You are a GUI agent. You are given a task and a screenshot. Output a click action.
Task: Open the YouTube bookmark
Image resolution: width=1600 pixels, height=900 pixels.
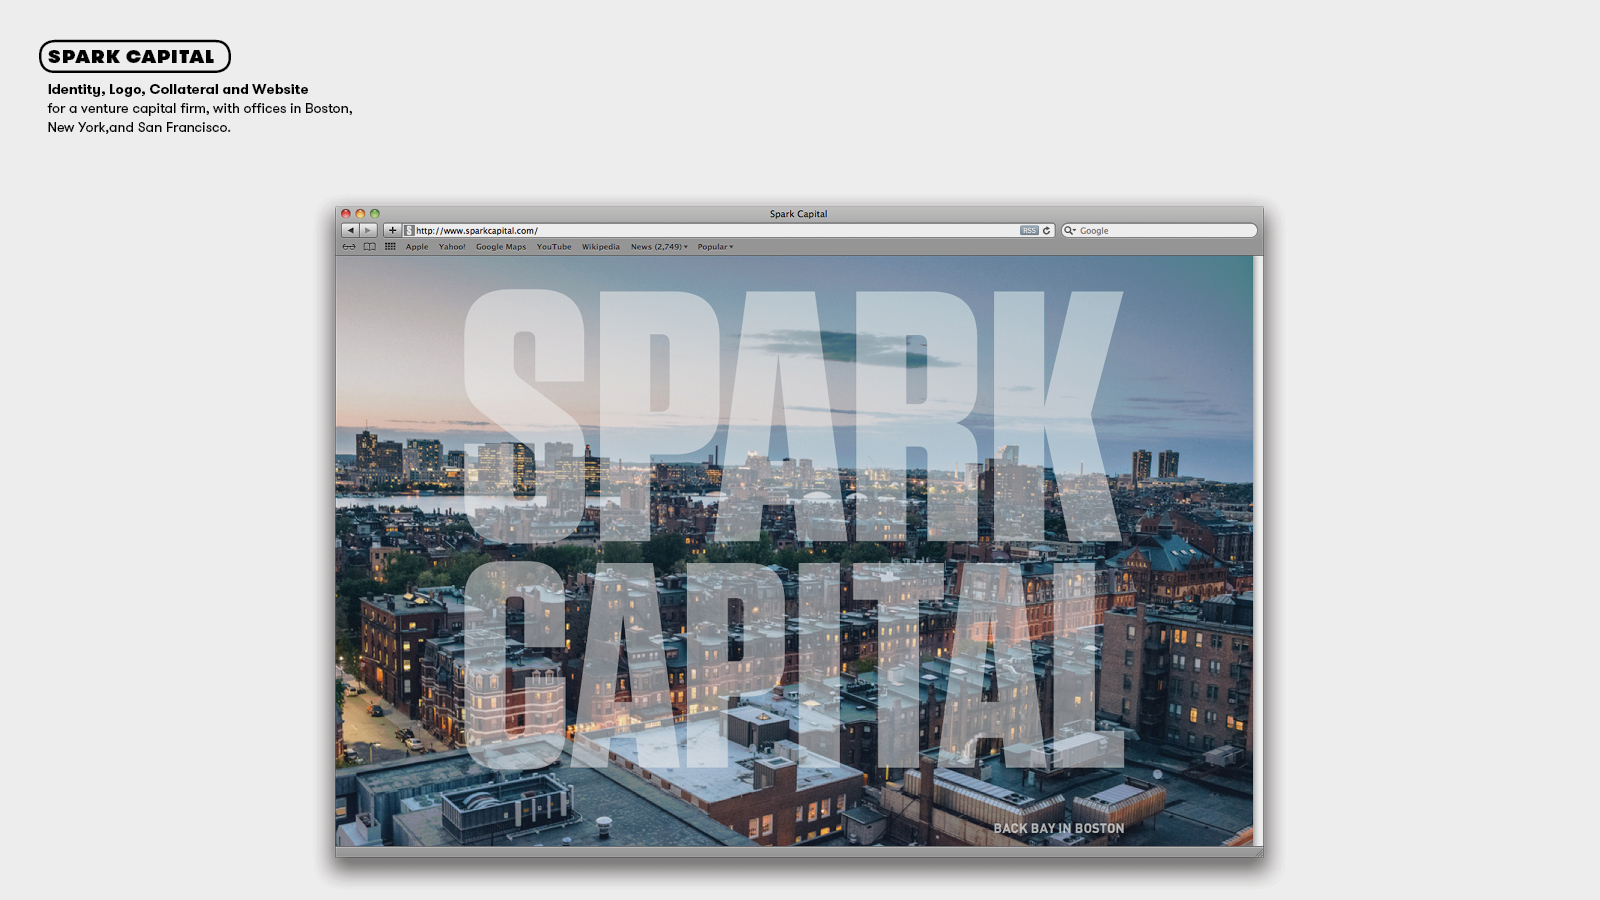point(554,247)
